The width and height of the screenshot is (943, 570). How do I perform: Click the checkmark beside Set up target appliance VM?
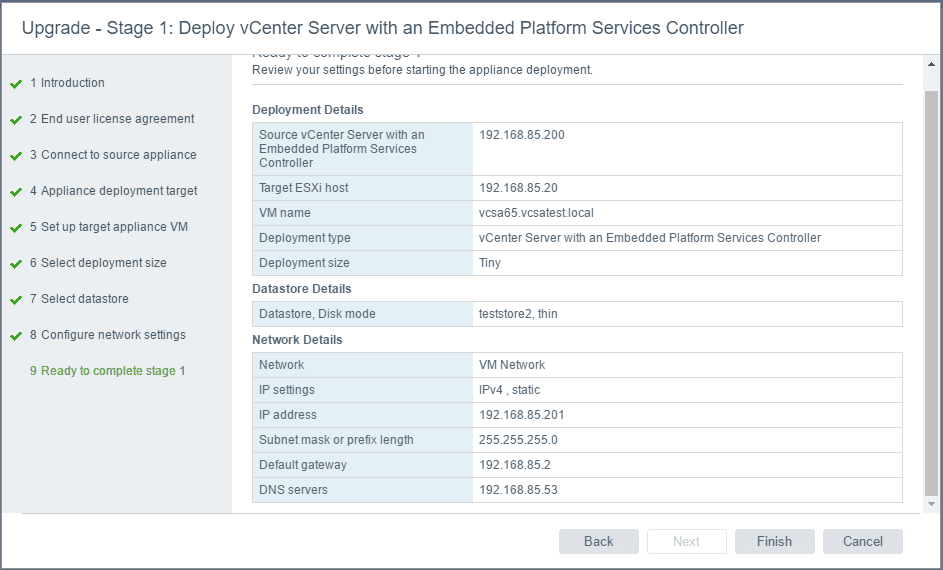16,228
